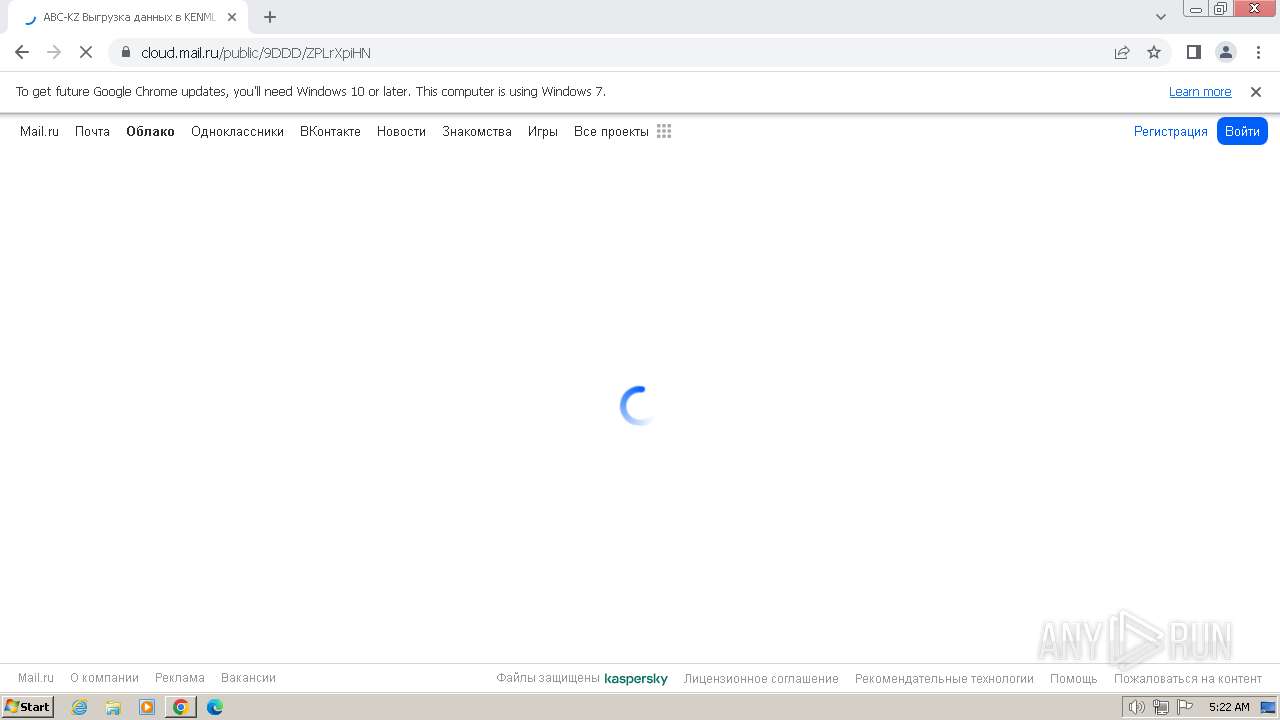Image resolution: width=1280 pixels, height=720 pixels.
Task: Open О компании footer link
Action: [104, 678]
